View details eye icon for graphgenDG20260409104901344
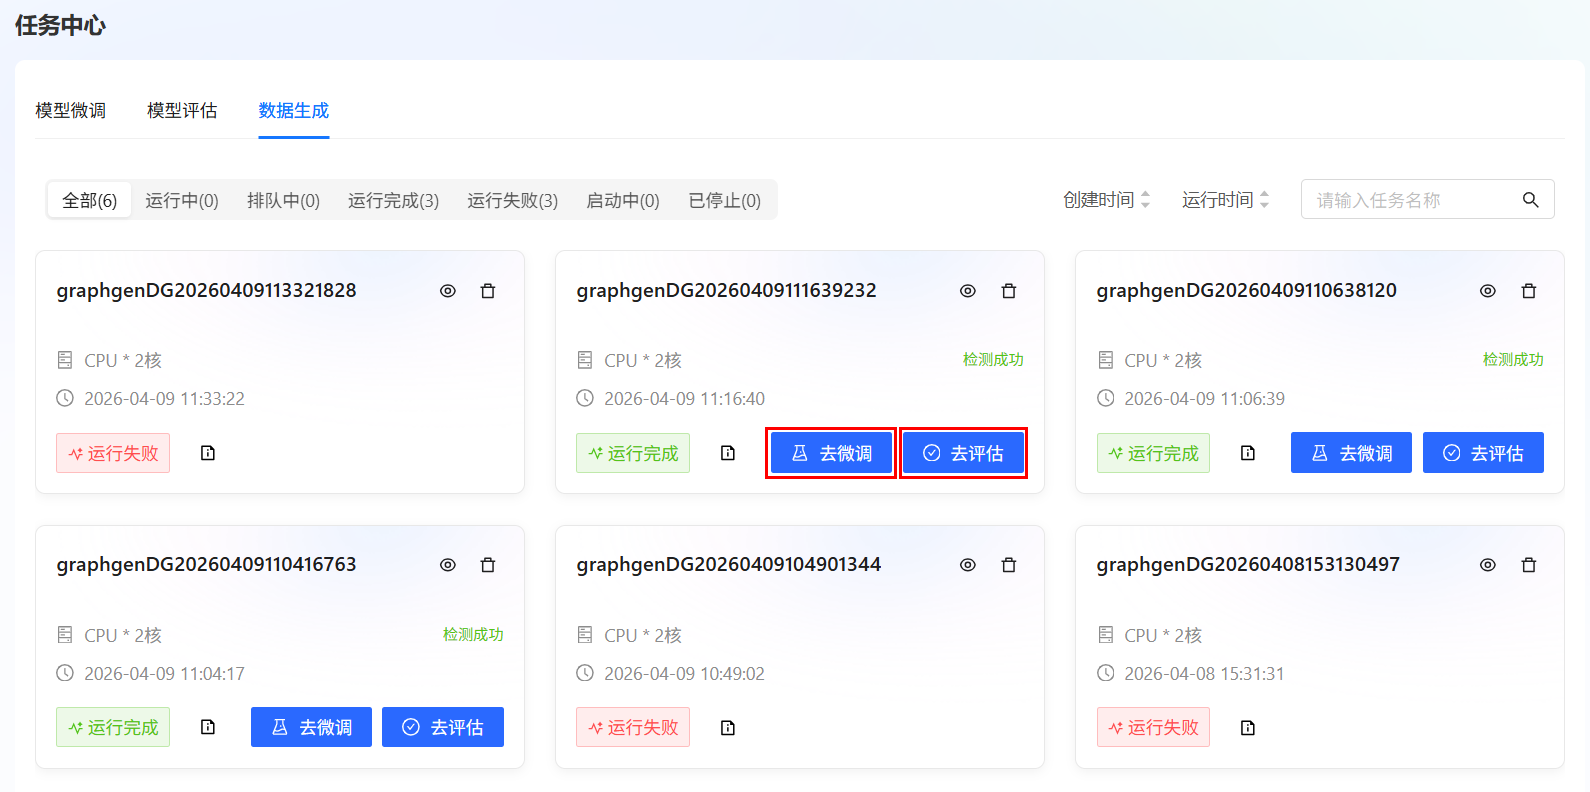 968,565
